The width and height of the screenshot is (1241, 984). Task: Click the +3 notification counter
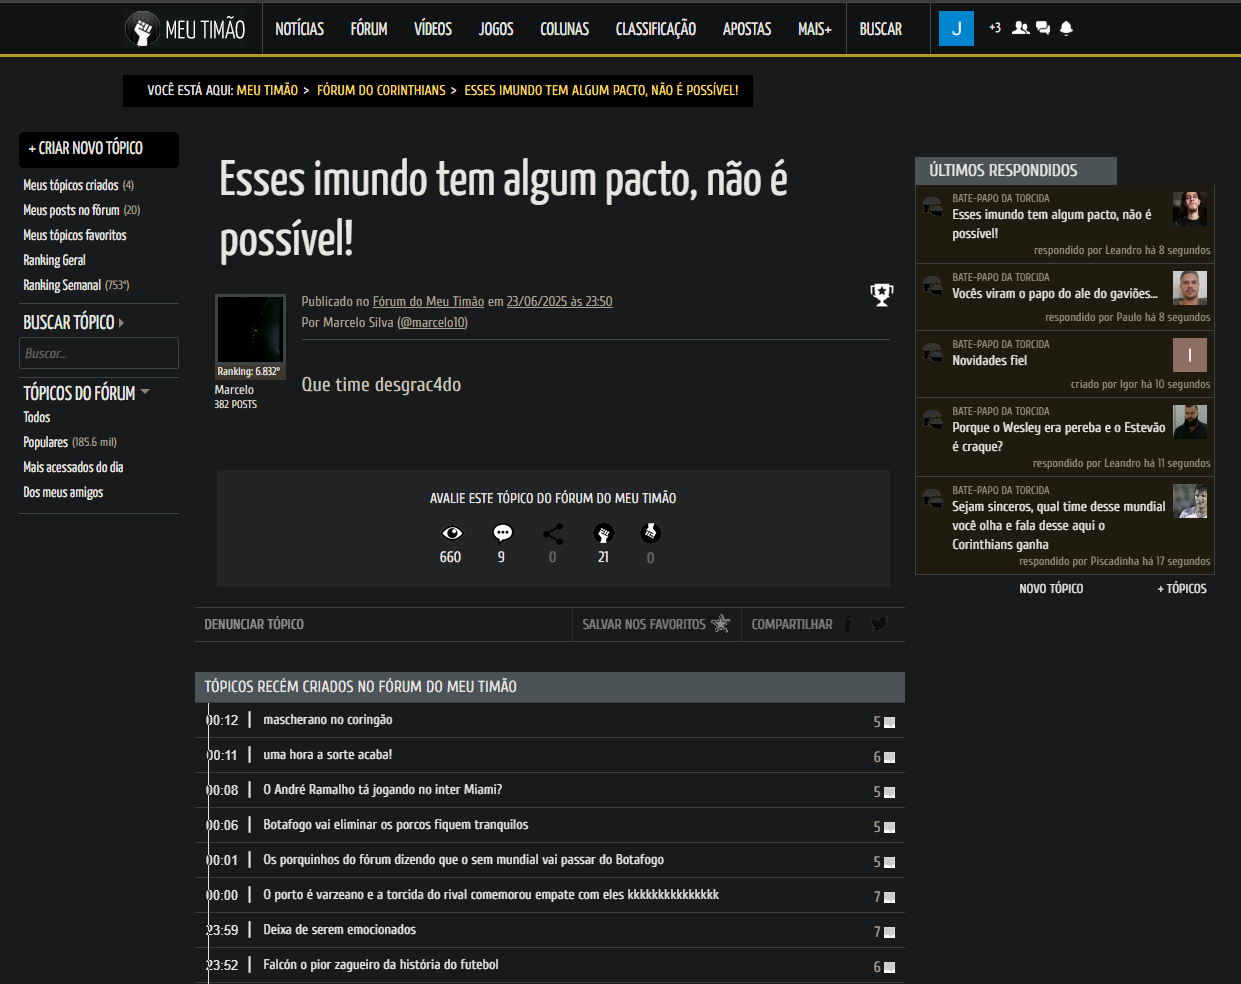(995, 28)
